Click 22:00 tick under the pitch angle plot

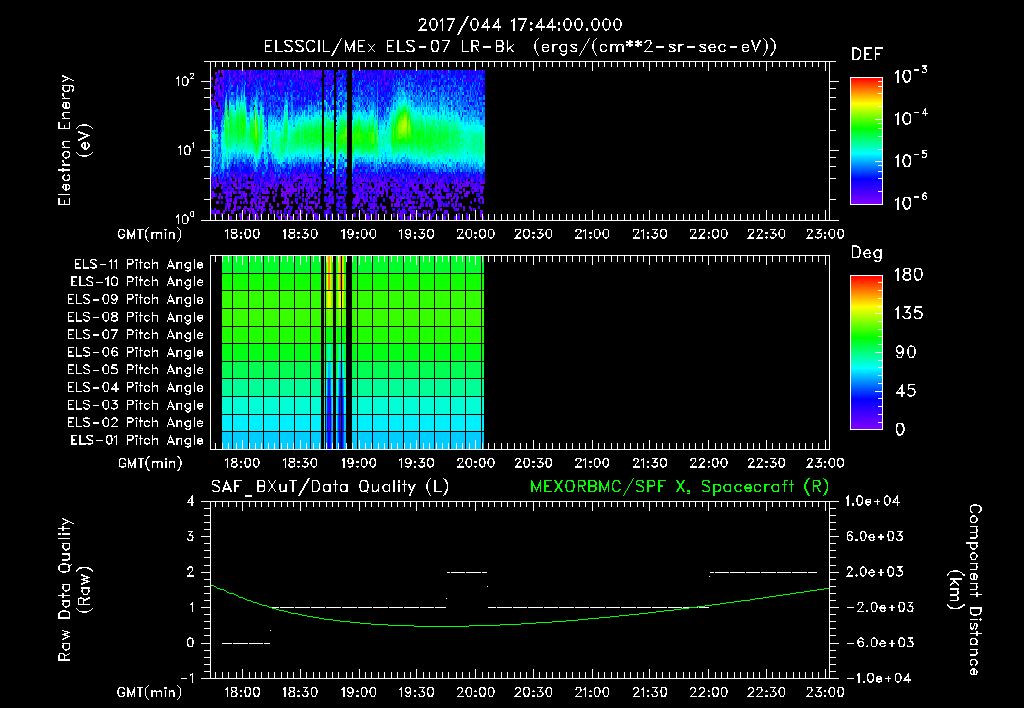[x=709, y=464]
